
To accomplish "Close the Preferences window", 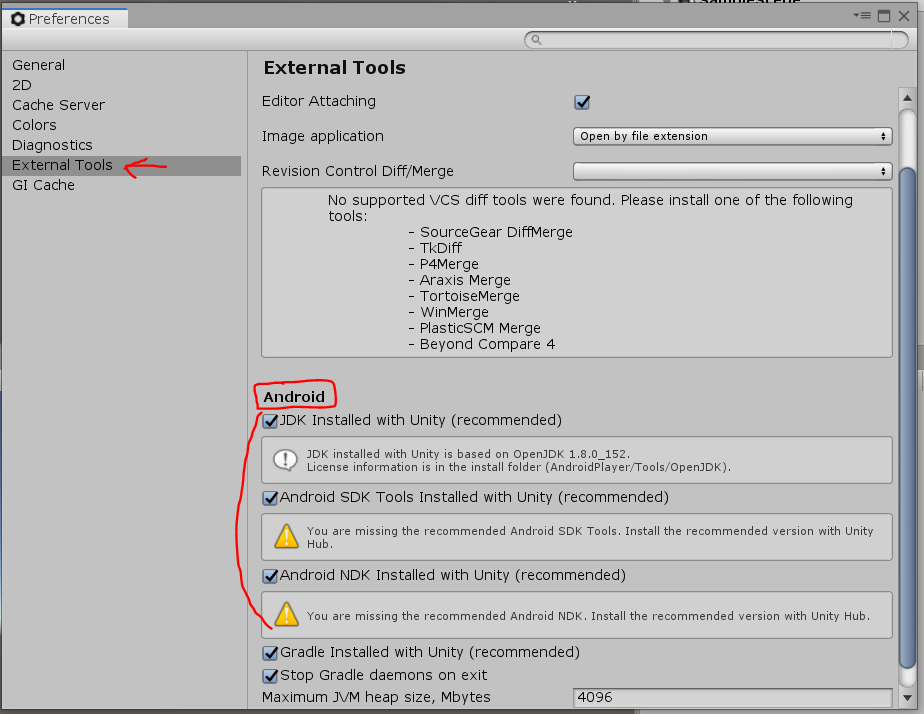I will click(904, 16).
